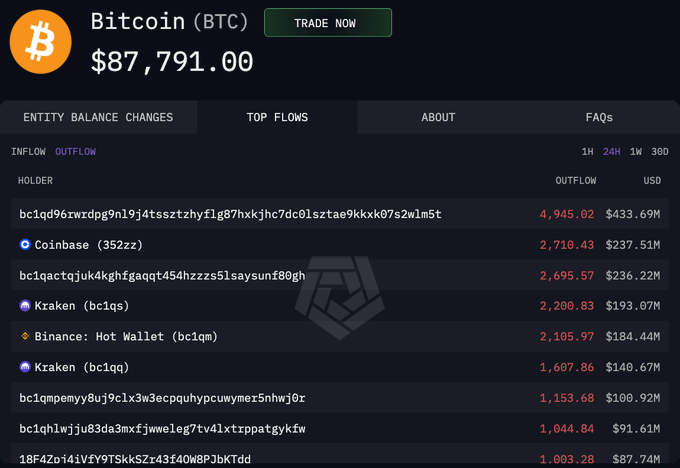
Task: Click the orange Bitcoin logo icon
Action: [41, 41]
